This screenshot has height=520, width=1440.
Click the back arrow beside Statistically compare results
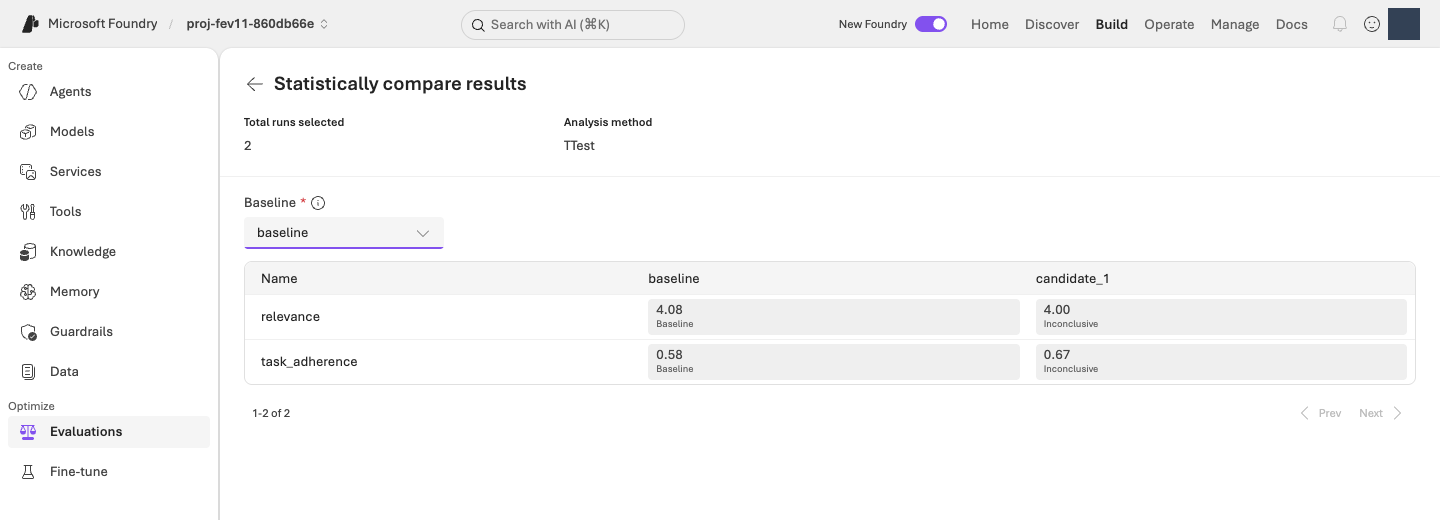coord(254,84)
